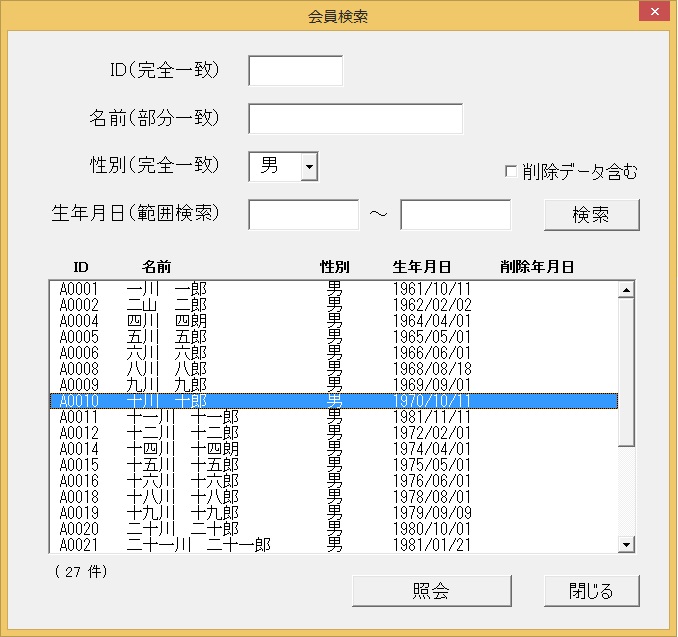
Task: Enable the 削除データ含む checkbox
Action: [511, 171]
